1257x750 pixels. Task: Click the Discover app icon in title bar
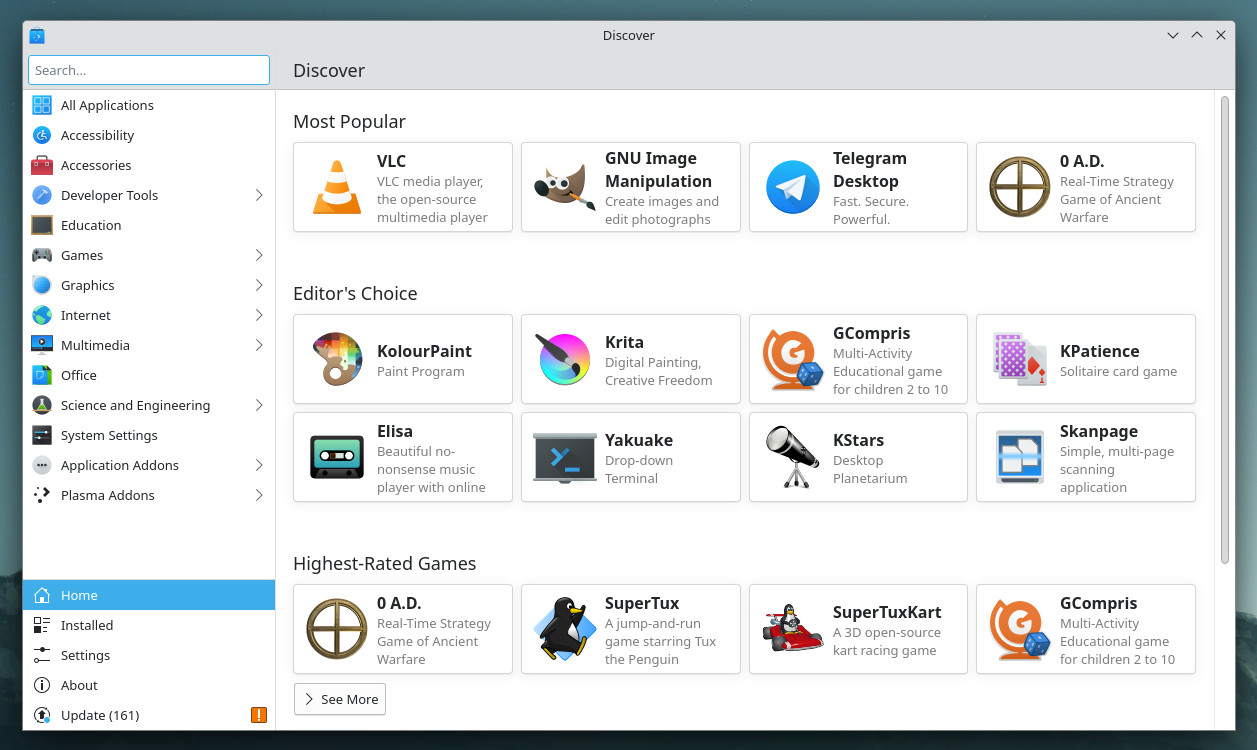coord(37,36)
